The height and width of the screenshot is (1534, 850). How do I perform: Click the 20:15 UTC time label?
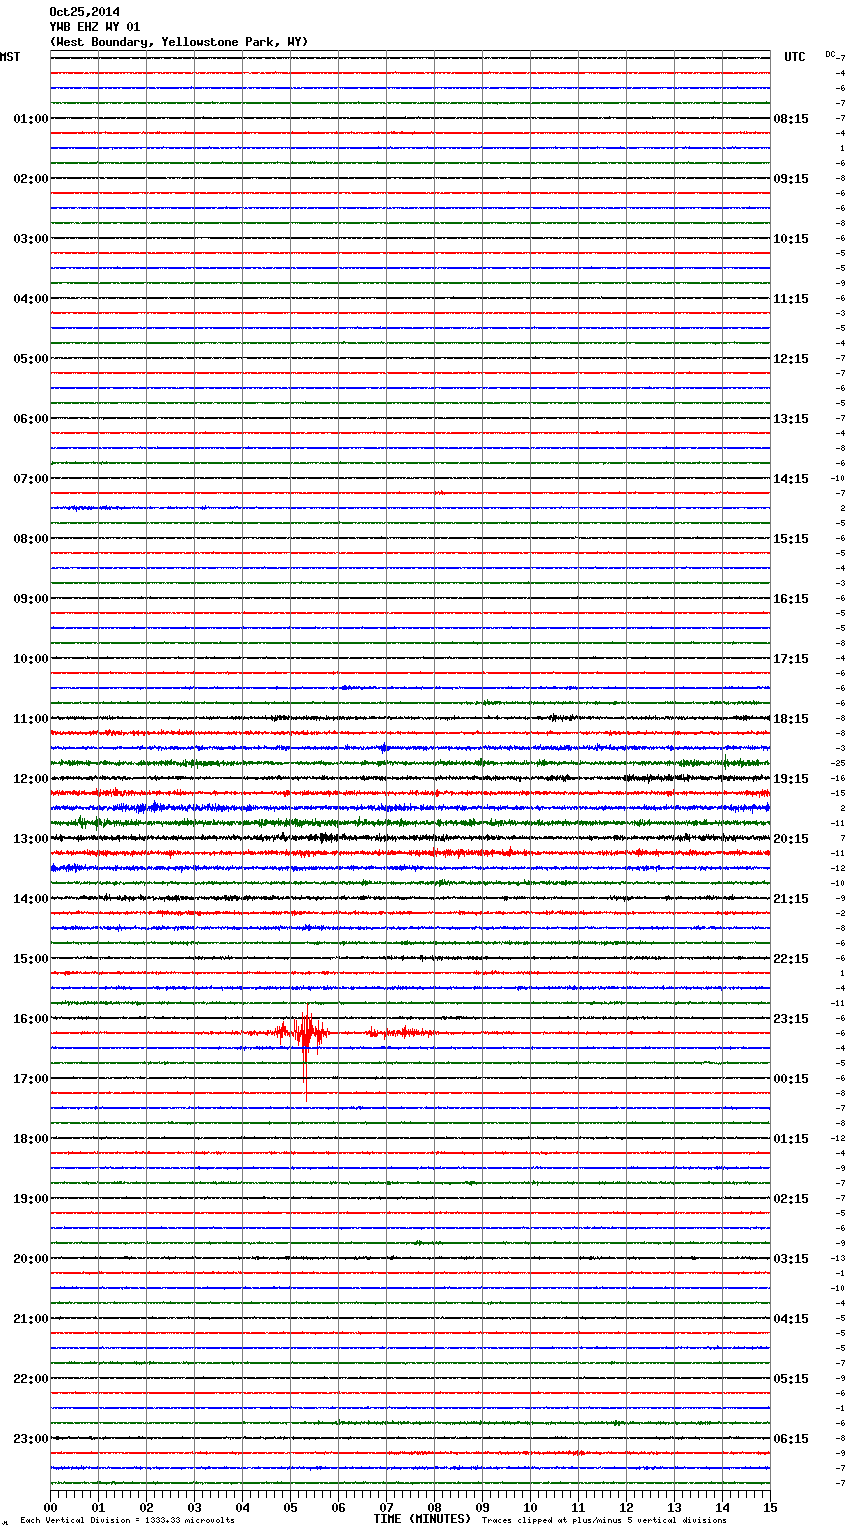tap(791, 839)
